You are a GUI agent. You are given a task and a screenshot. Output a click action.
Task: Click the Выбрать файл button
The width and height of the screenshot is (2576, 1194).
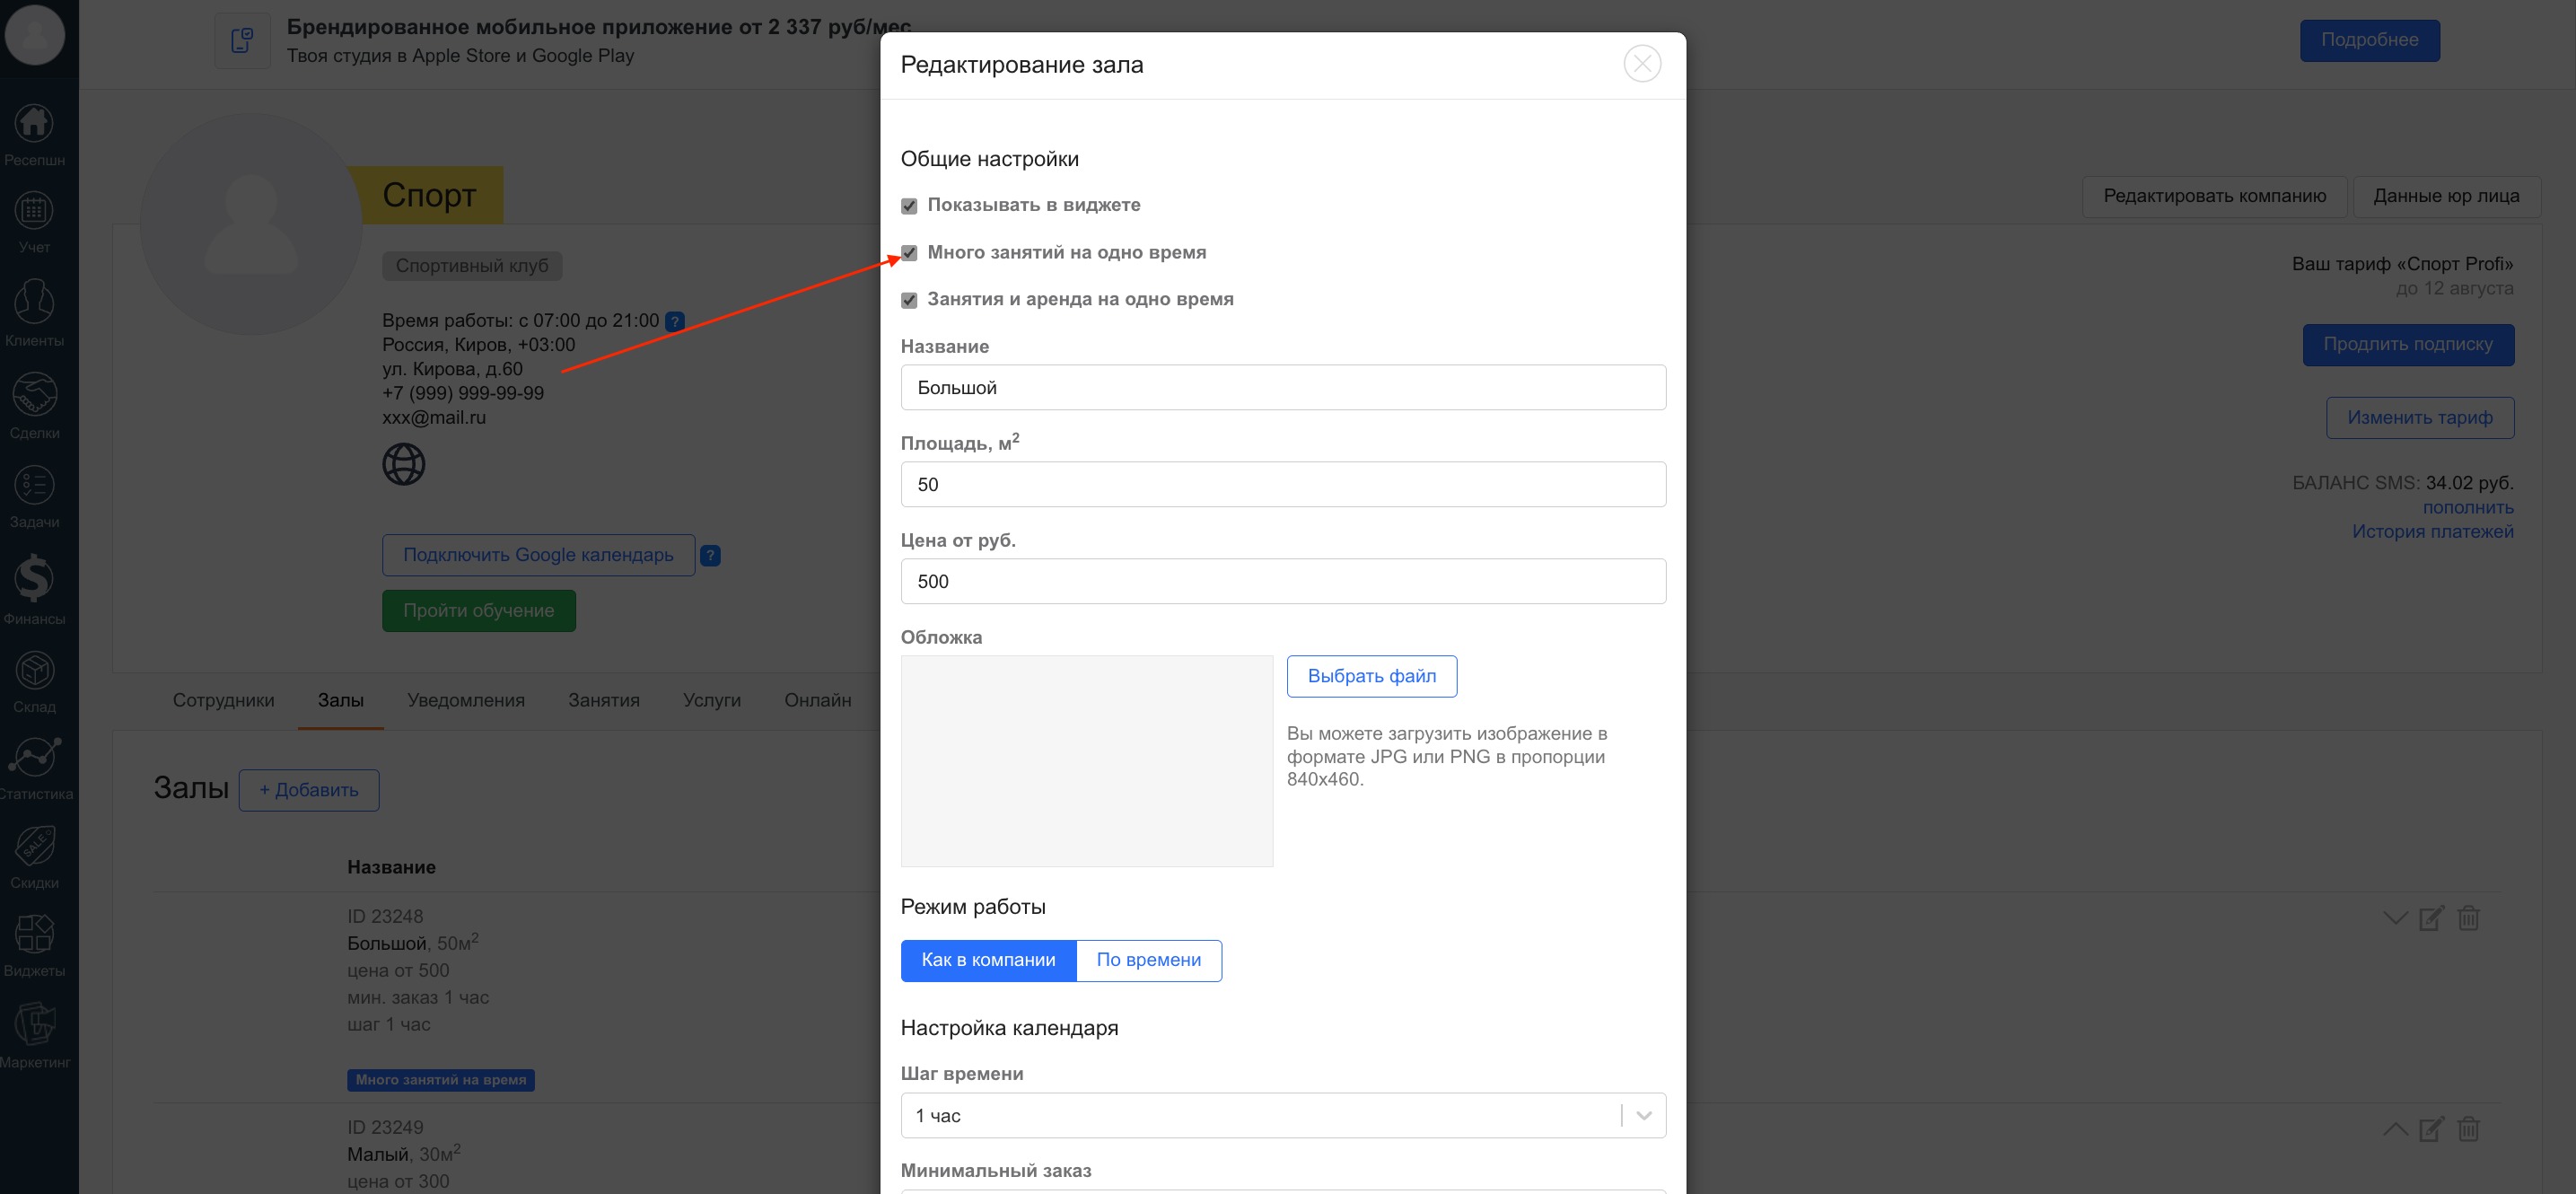1371,676
